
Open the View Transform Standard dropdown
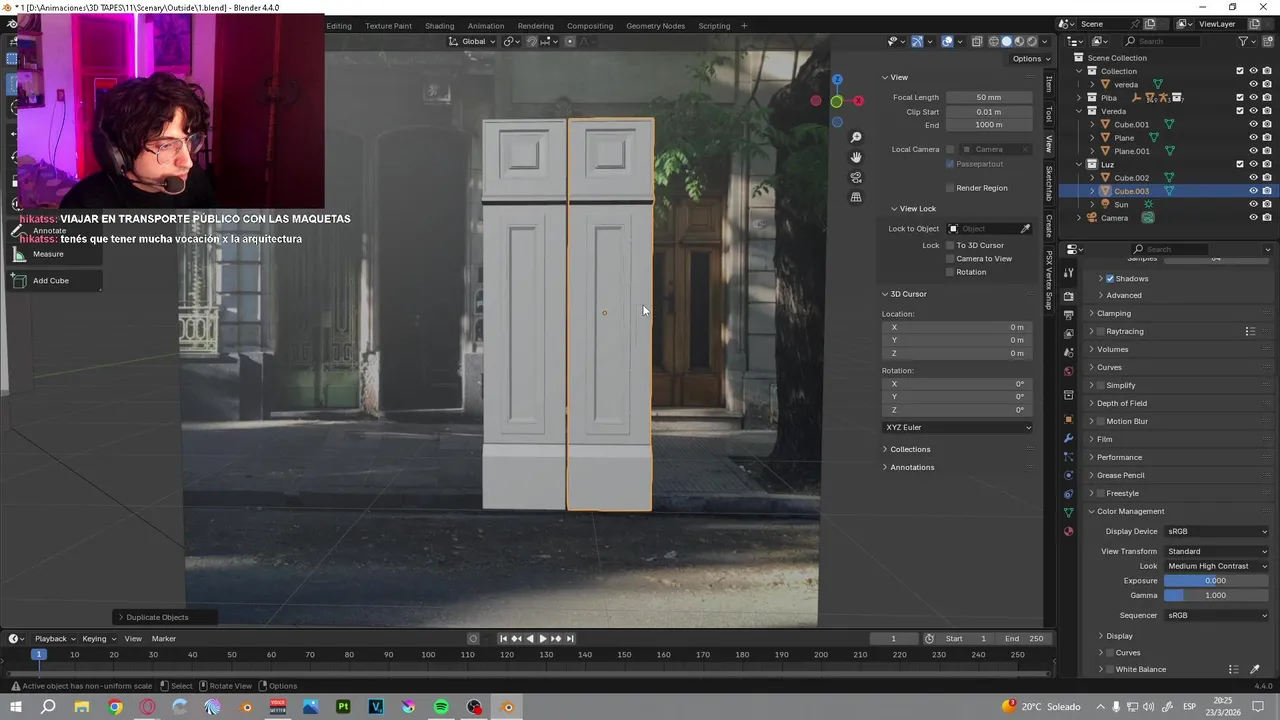1216,551
